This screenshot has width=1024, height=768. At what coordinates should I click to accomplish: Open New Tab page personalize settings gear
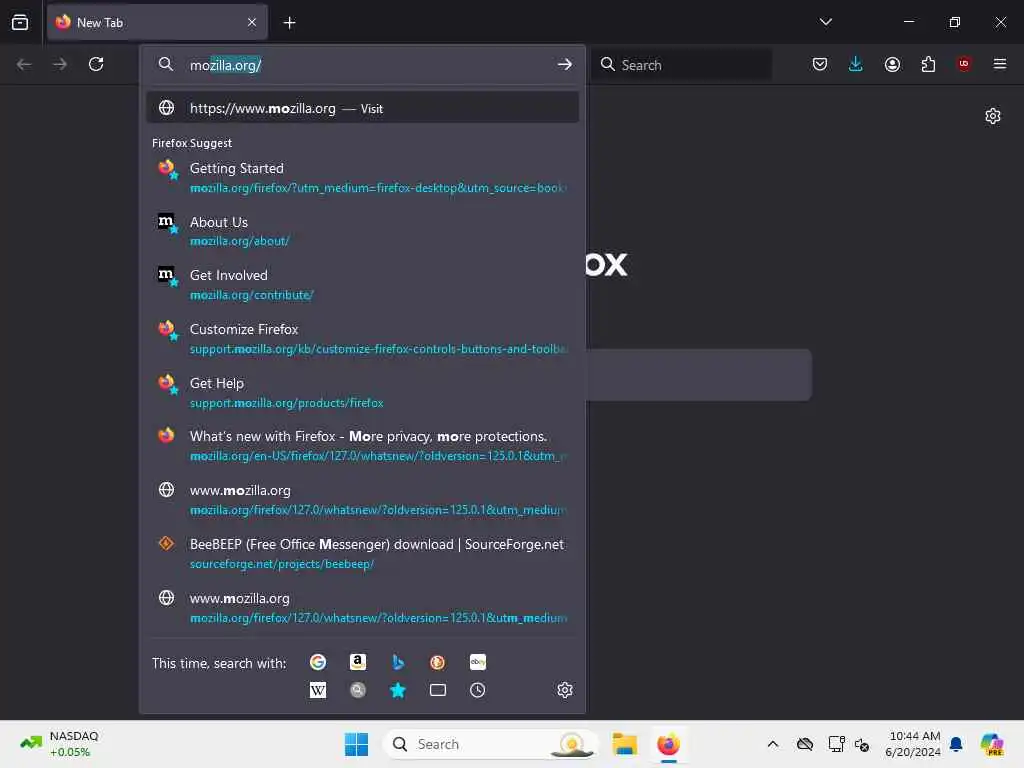pyautogui.click(x=993, y=116)
